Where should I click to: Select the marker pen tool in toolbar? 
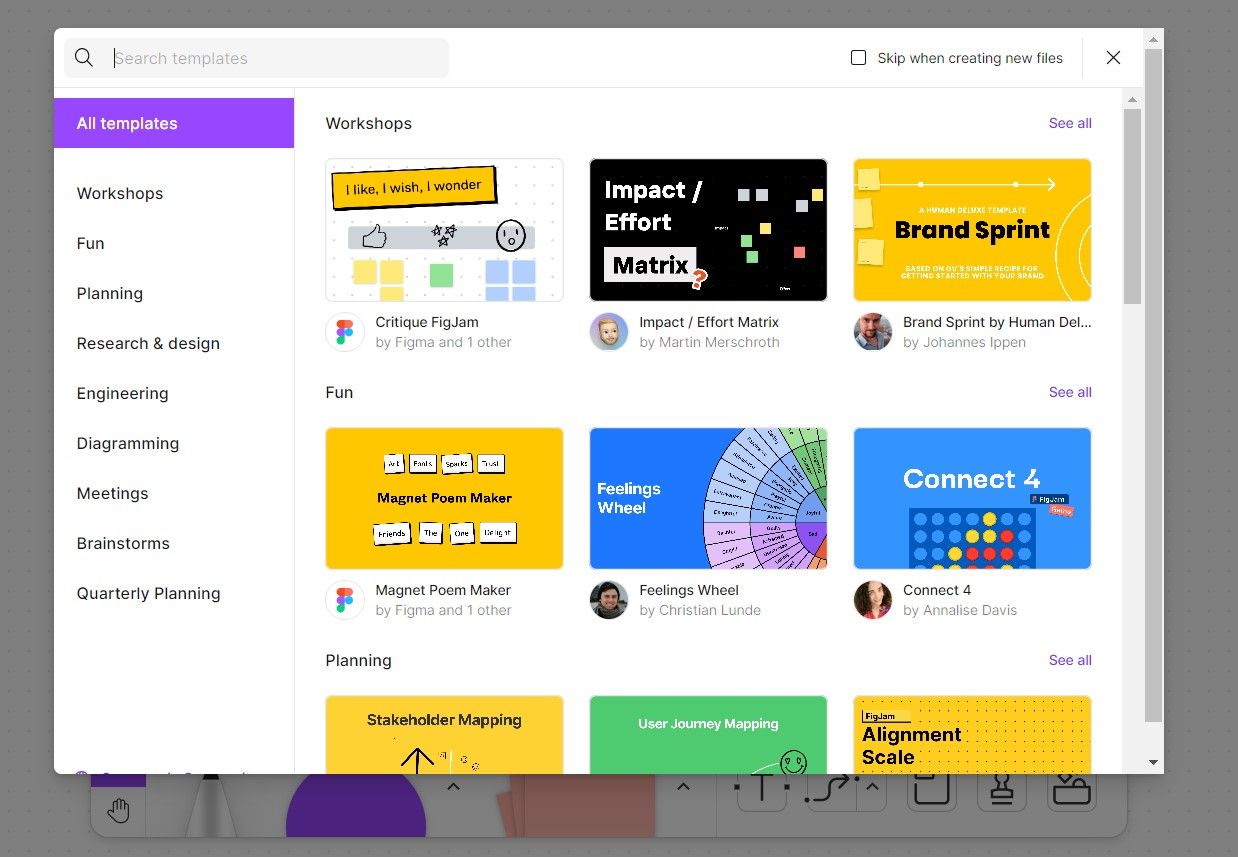tap(212, 806)
